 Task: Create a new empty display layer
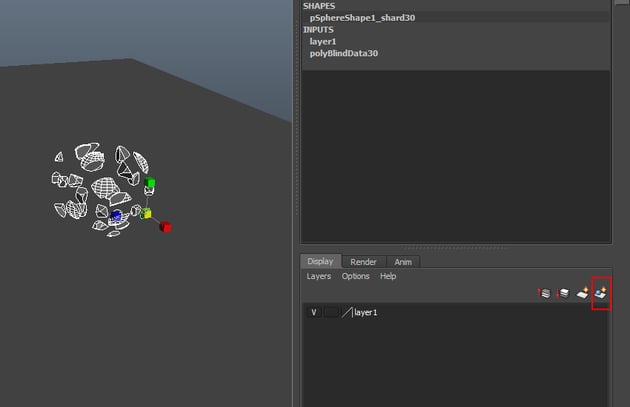click(x=582, y=293)
